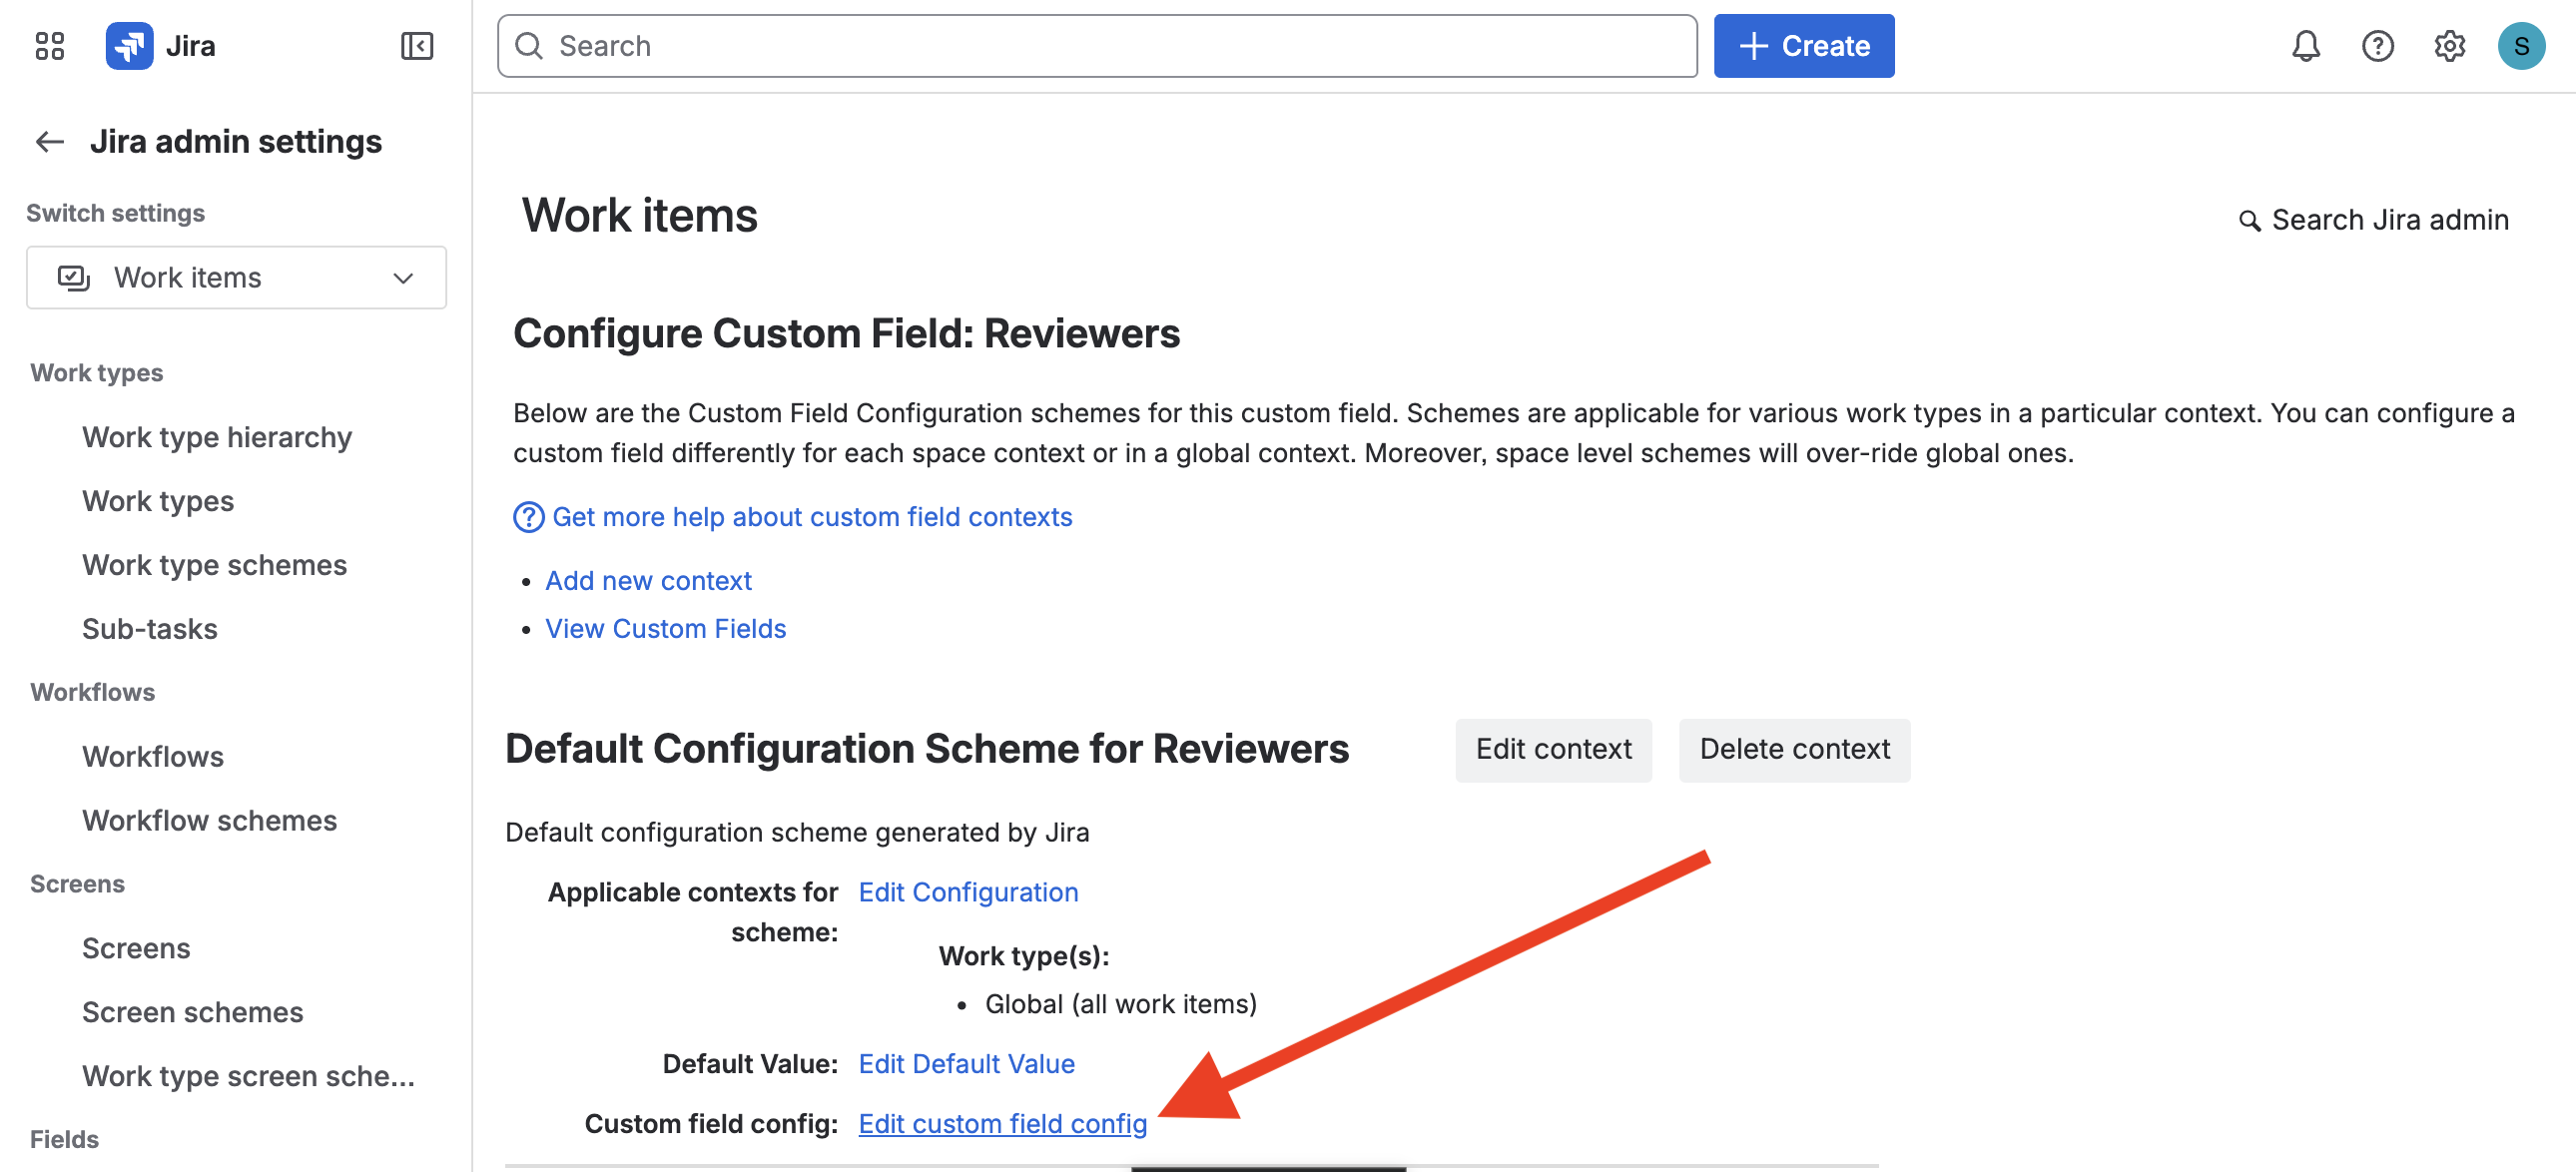The height and width of the screenshot is (1172, 2576).
Task: Select Screen schemes in the sidebar
Action: 193,1011
